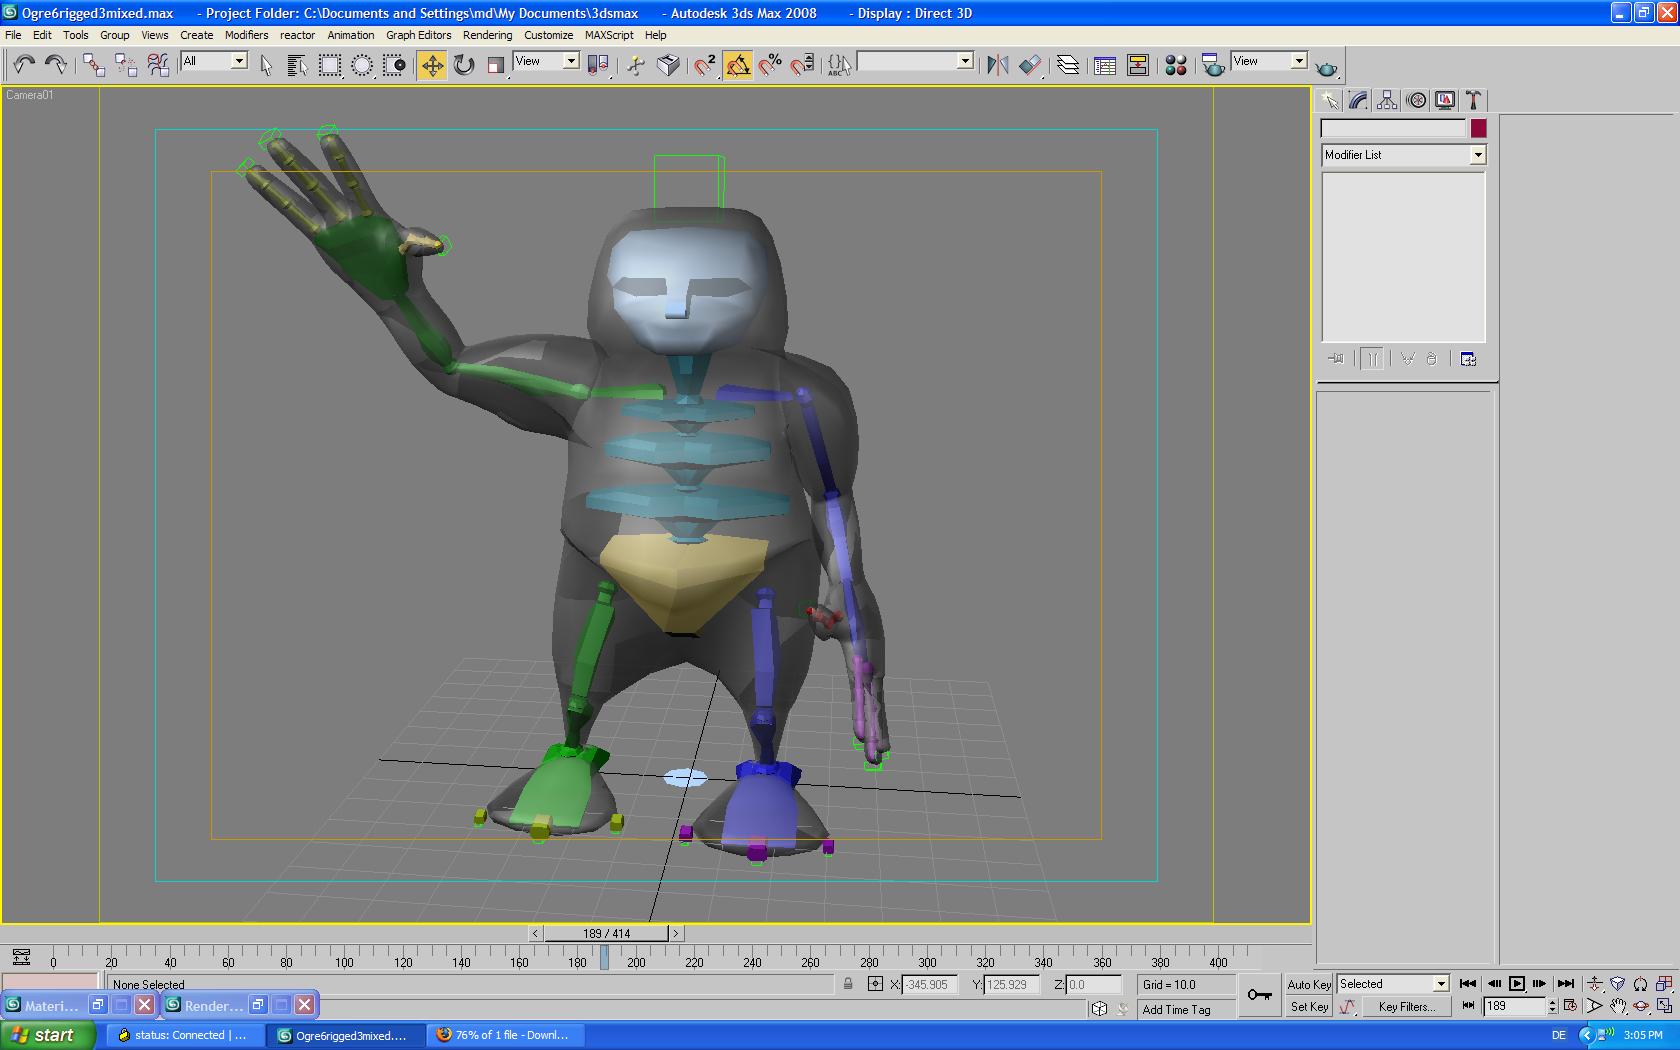Image resolution: width=1680 pixels, height=1050 pixels.
Task: Open the named selection sets dropdown
Action: (x=915, y=61)
